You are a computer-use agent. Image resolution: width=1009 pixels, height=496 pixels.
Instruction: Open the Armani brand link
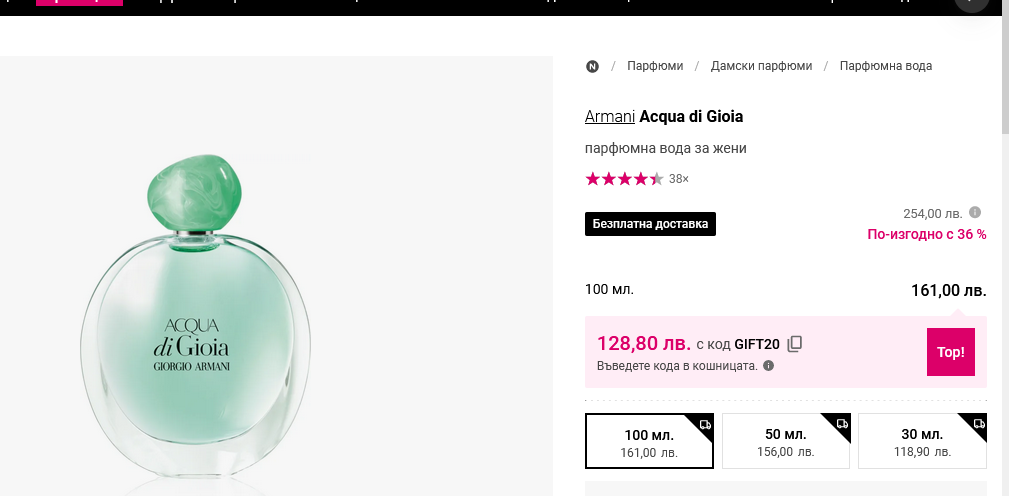pyautogui.click(x=610, y=117)
